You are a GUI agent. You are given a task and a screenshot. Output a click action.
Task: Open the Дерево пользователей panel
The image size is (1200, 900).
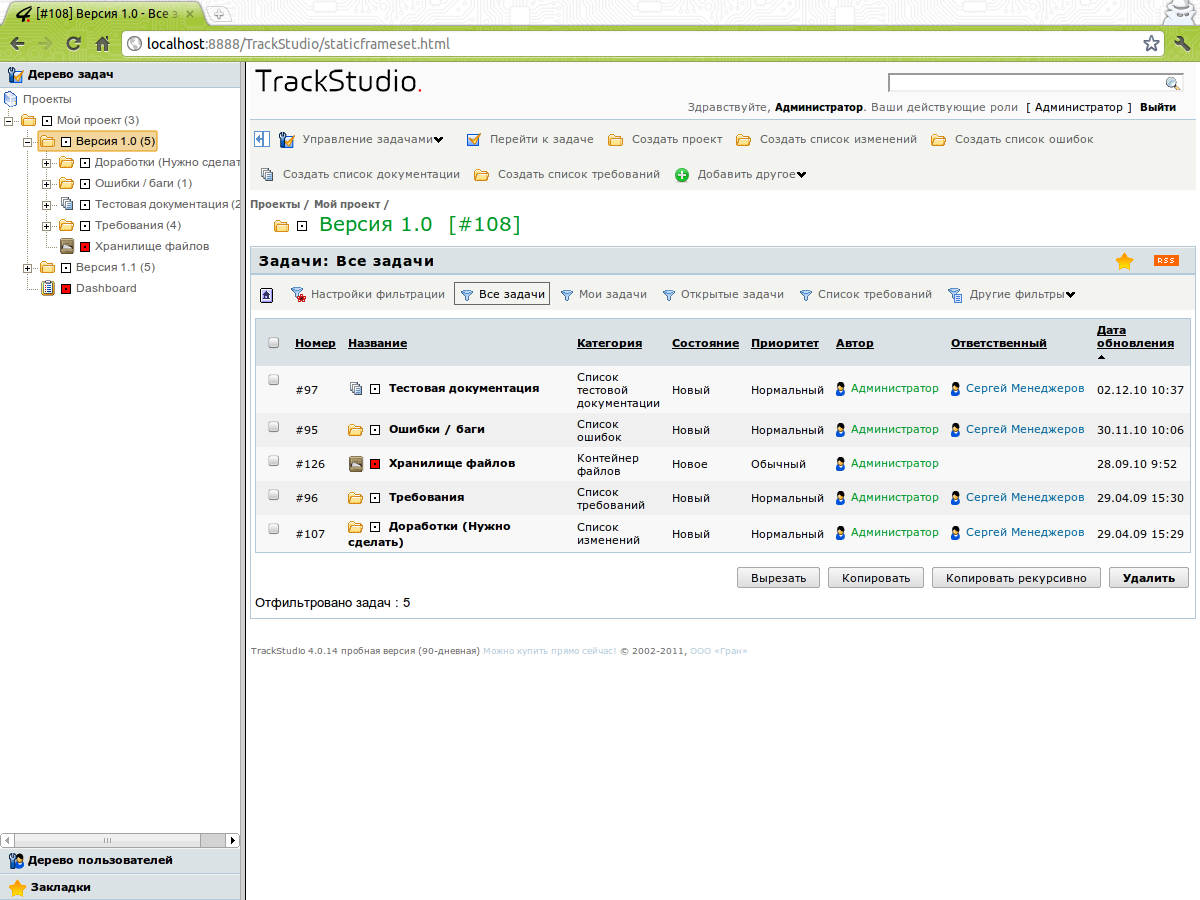pos(121,860)
